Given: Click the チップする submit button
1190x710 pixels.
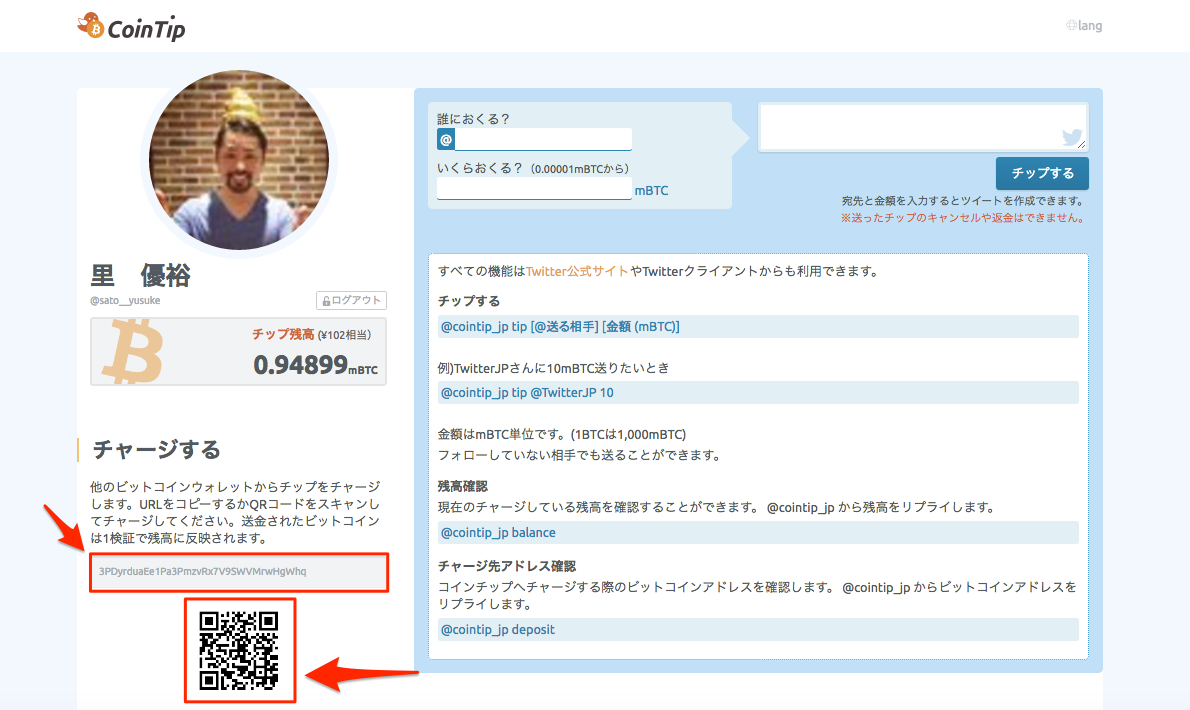Looking at the screenshot, I should click(x=1042, y=173).
